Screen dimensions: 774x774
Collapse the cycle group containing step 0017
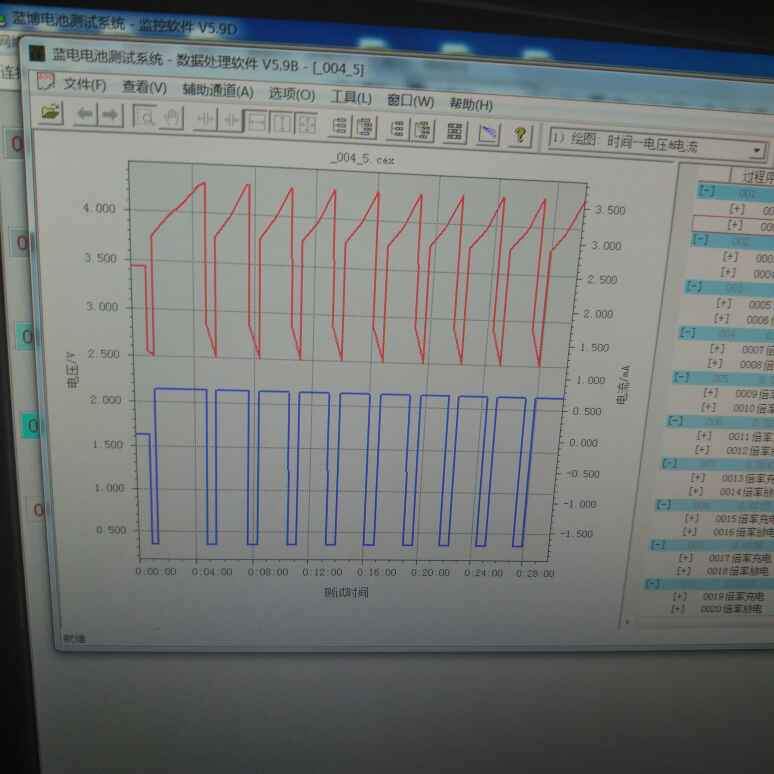coord(658,544)
